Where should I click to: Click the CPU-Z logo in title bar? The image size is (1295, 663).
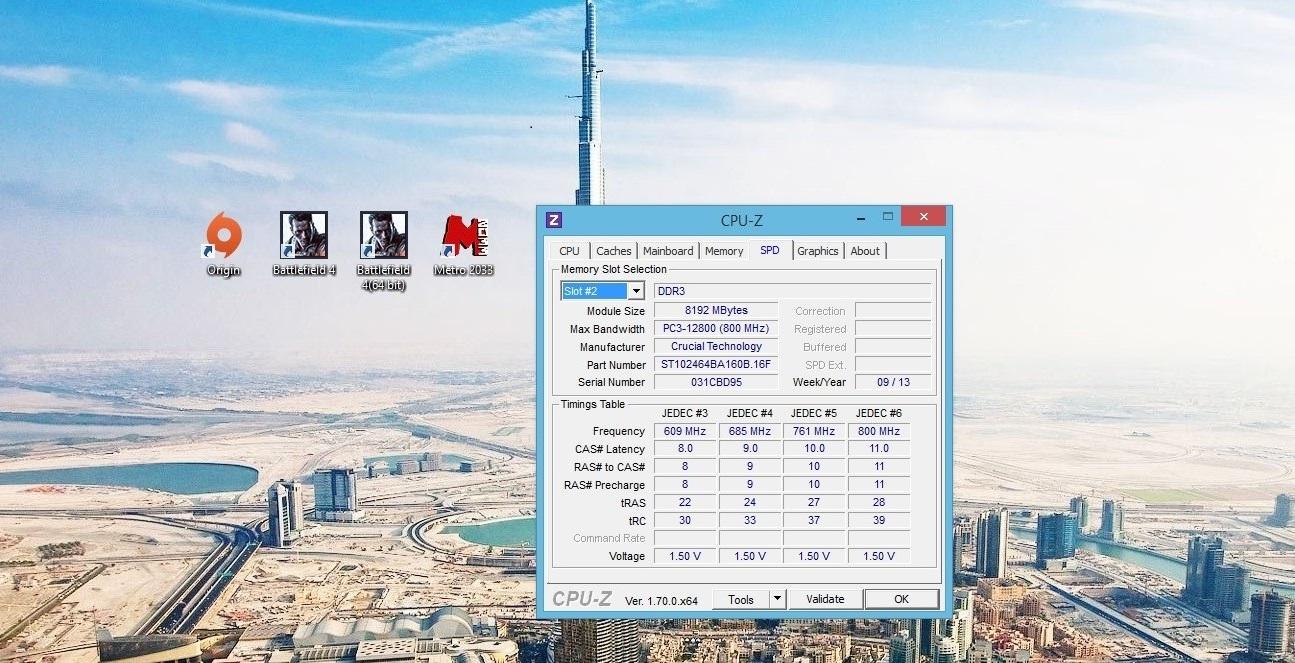pyautogui.click(x=554, y=220)
